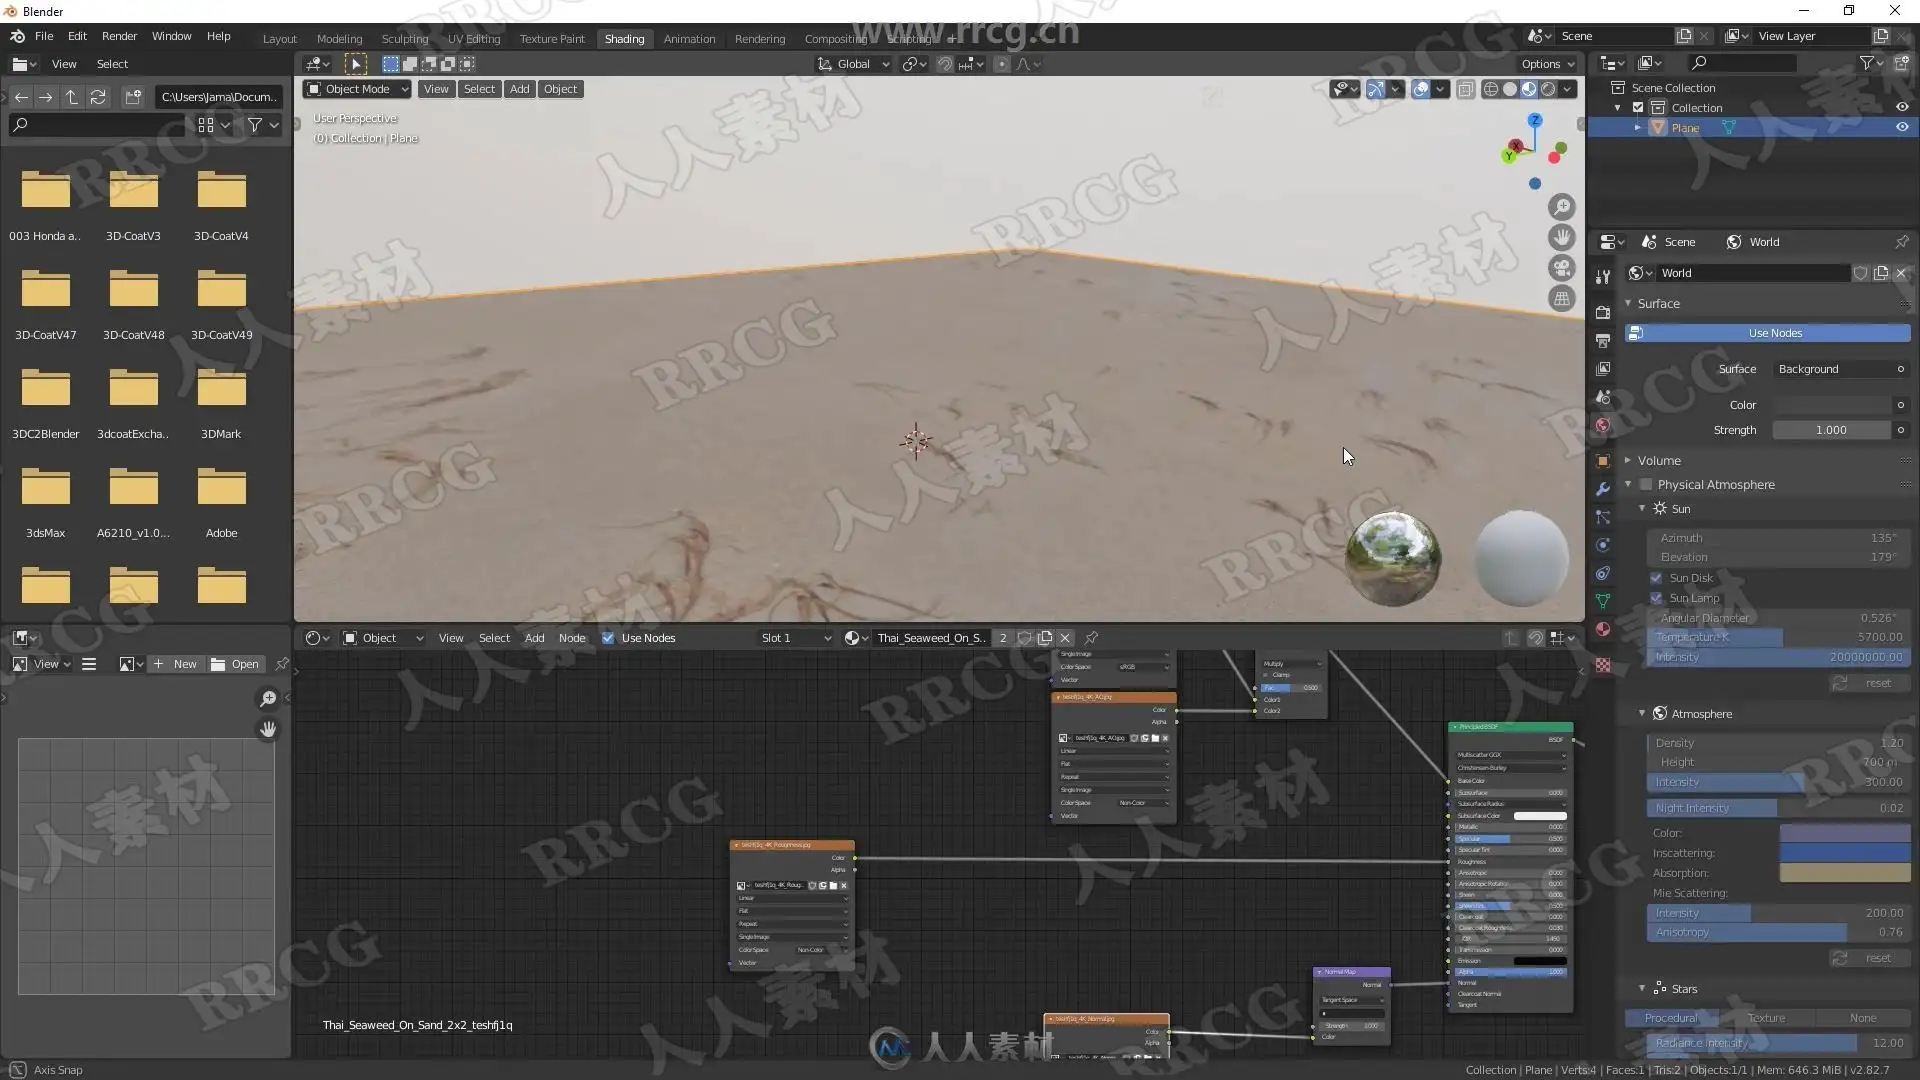Viewport: 1920px width, 1080px height.
Task: Open the Modifier properties wrench icon
Action: [x=1603, y=489]
